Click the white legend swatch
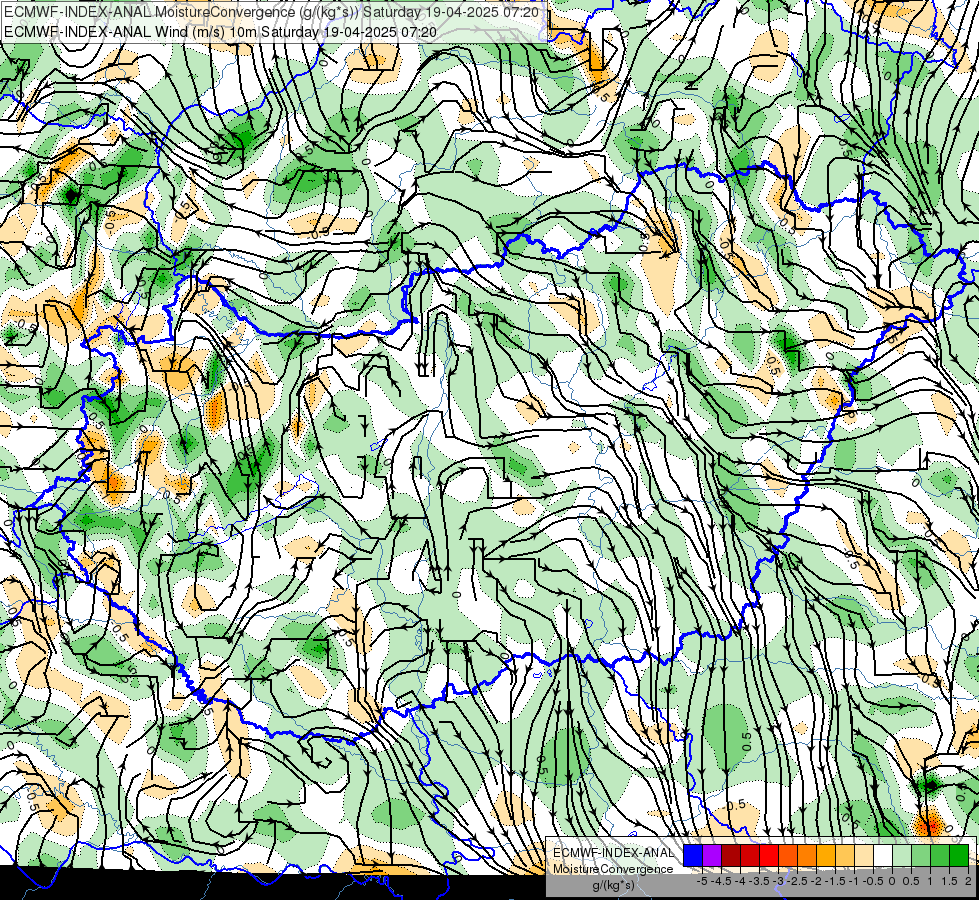The image size is (979, 900). (x=883, y=855)
